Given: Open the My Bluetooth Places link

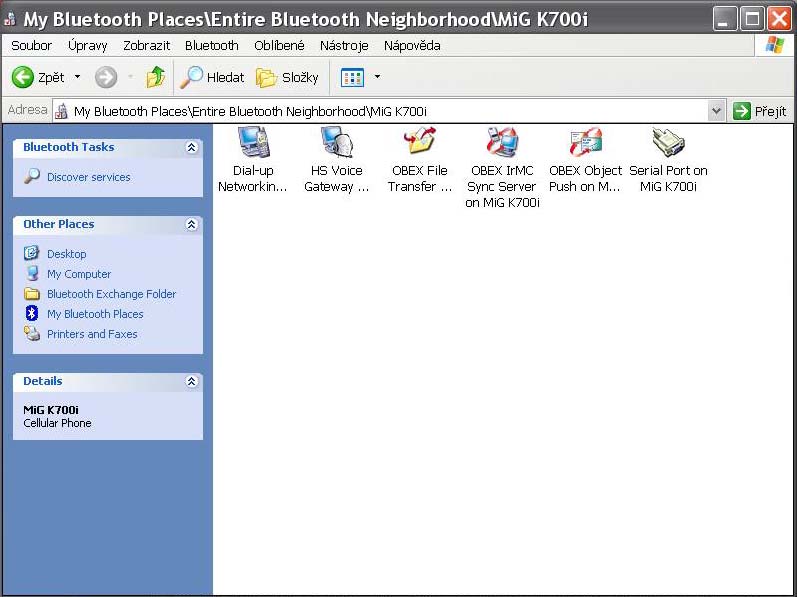Looking at the screenshot, I should pos(95,314).
